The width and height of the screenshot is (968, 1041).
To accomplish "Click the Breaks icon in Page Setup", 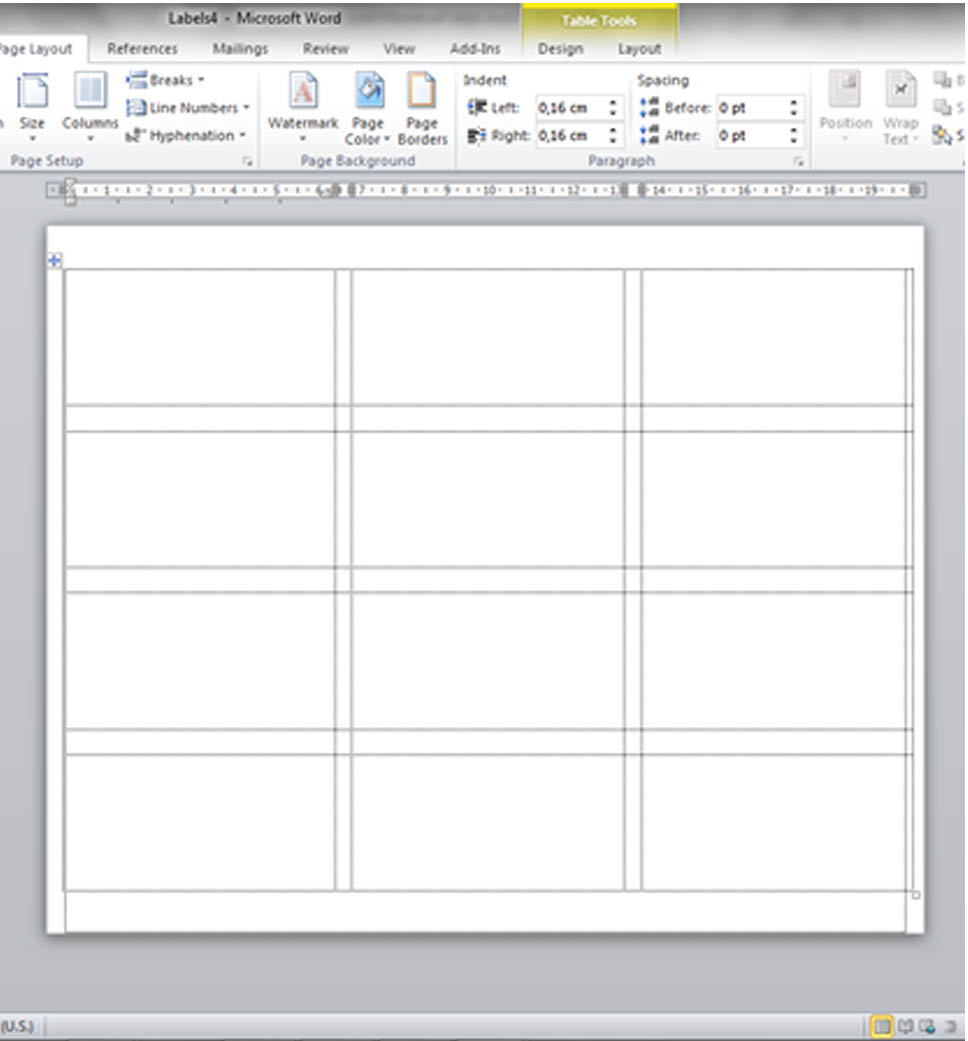I will pos(136,80).
